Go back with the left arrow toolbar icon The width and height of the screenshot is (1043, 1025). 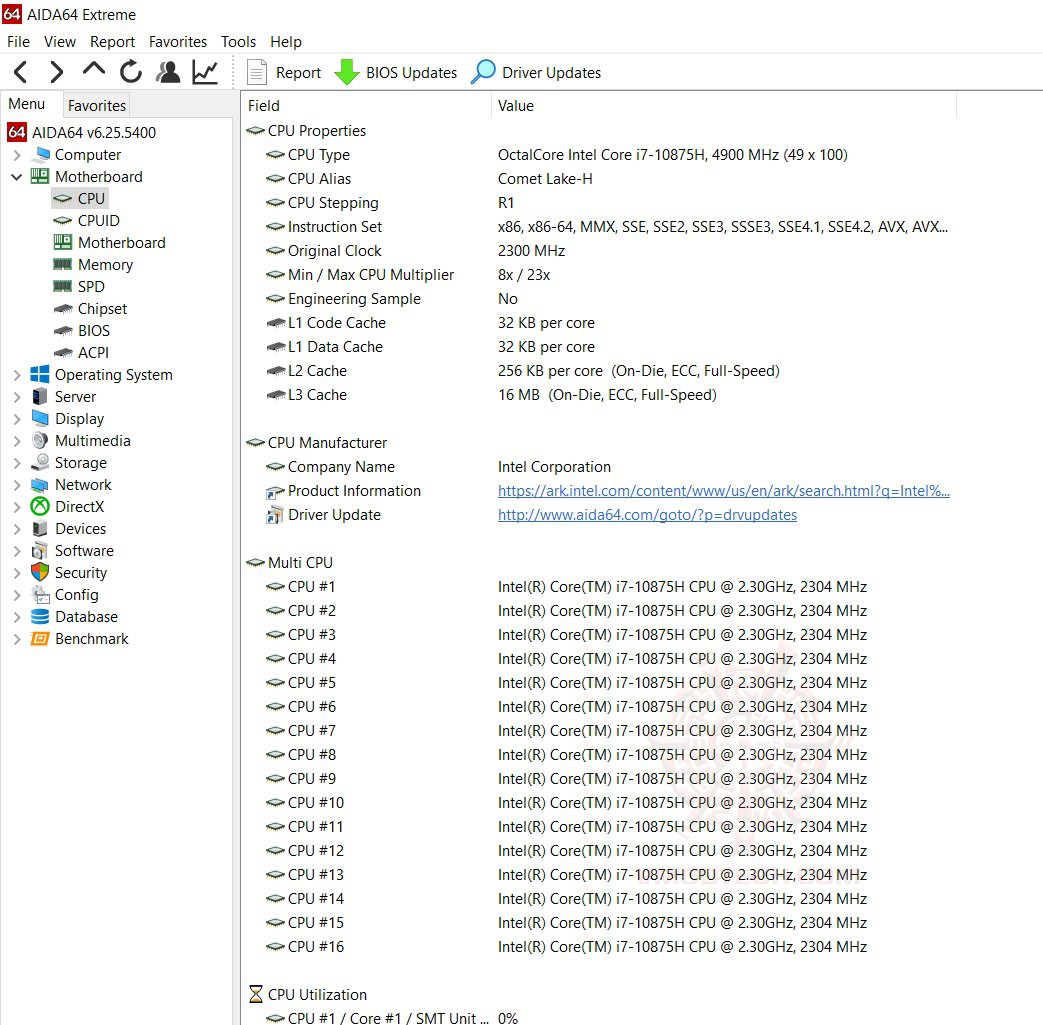21,72
